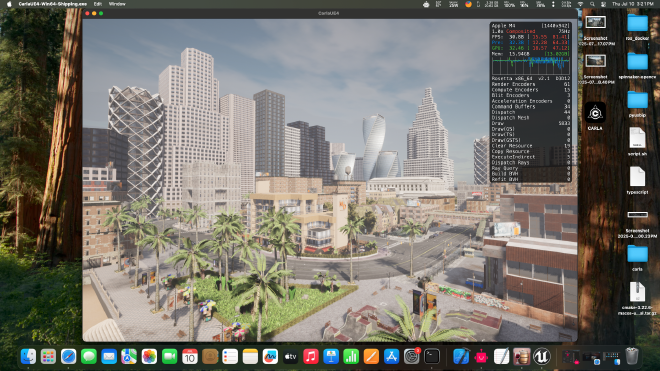Open the Photos app in the Dock
This screenshot has width=660, height=371.
[x=149, y=357]
